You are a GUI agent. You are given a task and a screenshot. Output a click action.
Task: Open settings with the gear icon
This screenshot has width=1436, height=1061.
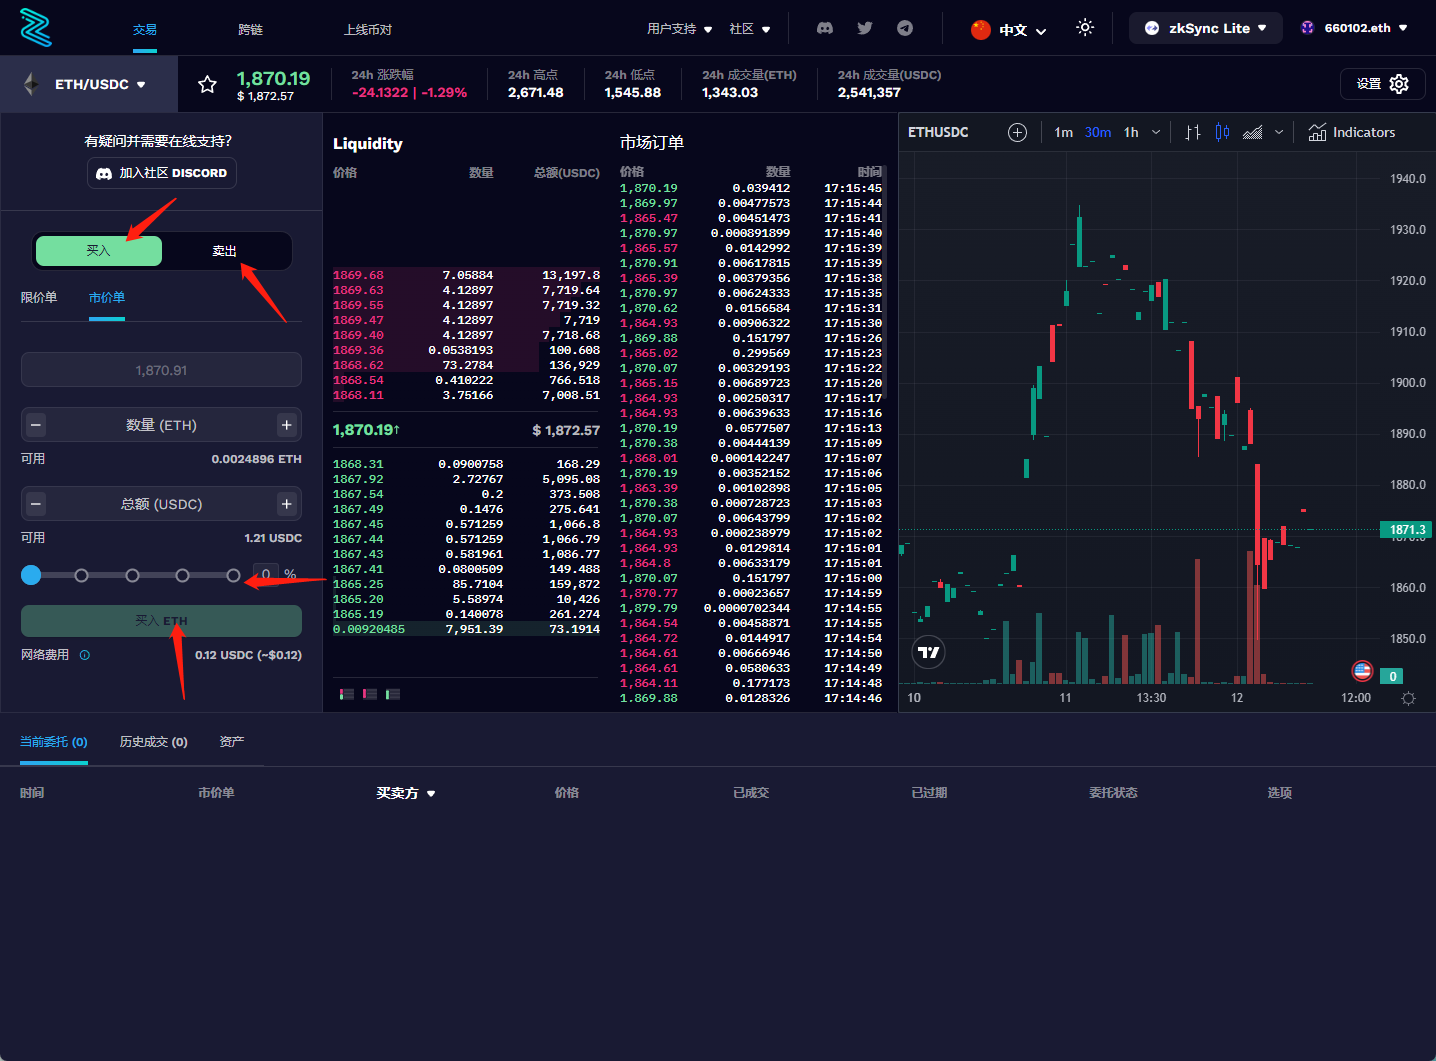click(1399, 84)
